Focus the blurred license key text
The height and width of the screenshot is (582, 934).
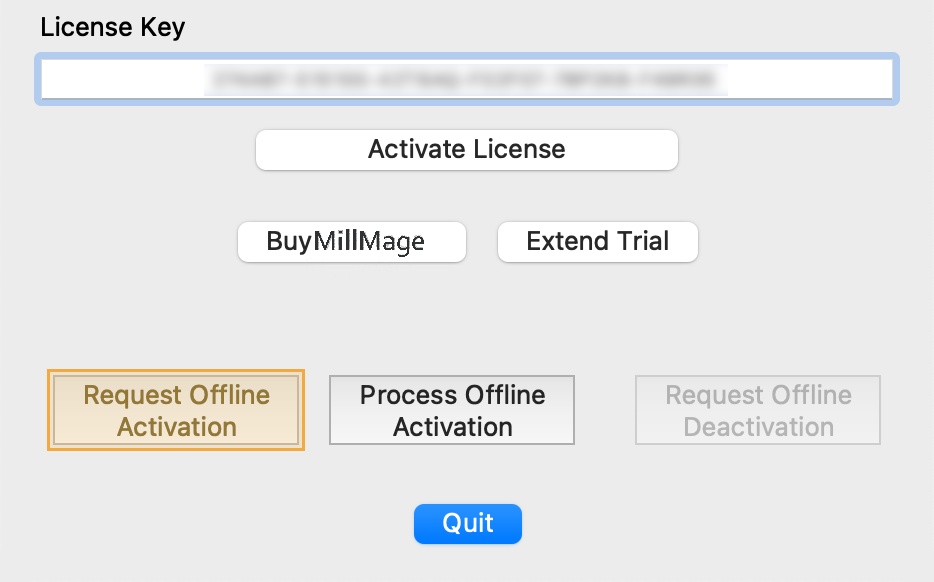tap(466, 79)
